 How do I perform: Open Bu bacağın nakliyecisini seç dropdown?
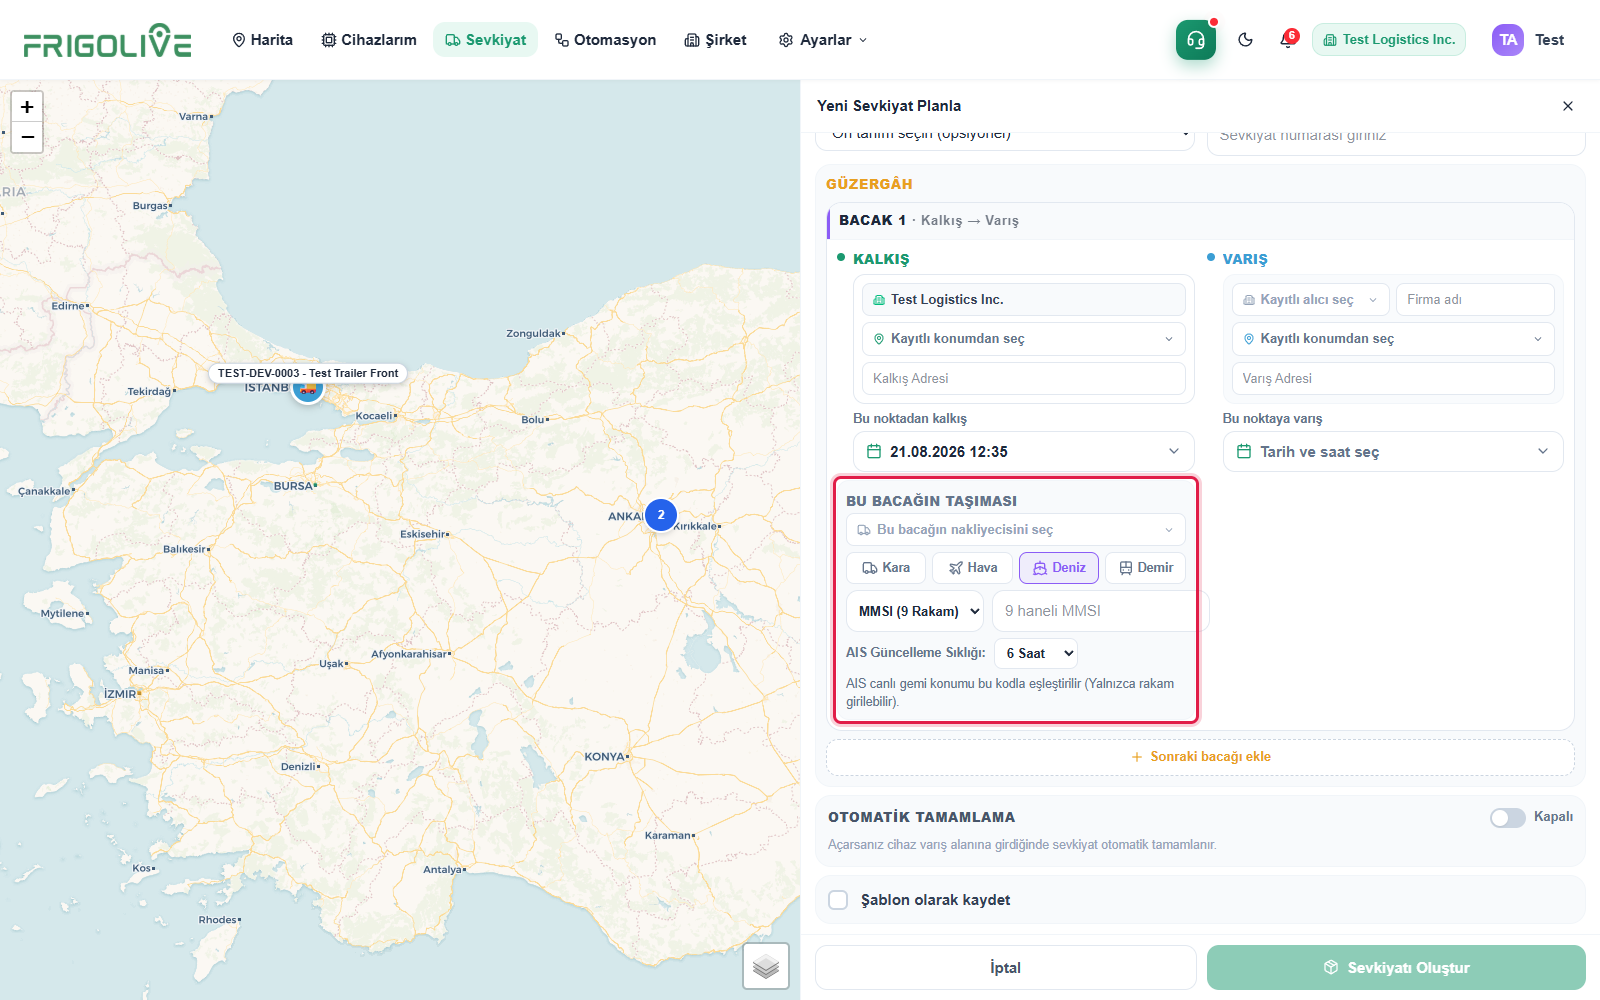(1016, 530)
